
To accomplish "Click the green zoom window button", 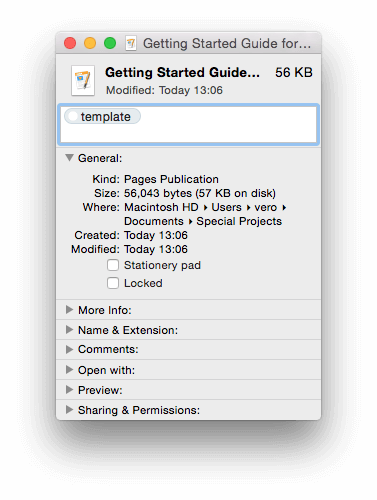I will pos(110,43).
